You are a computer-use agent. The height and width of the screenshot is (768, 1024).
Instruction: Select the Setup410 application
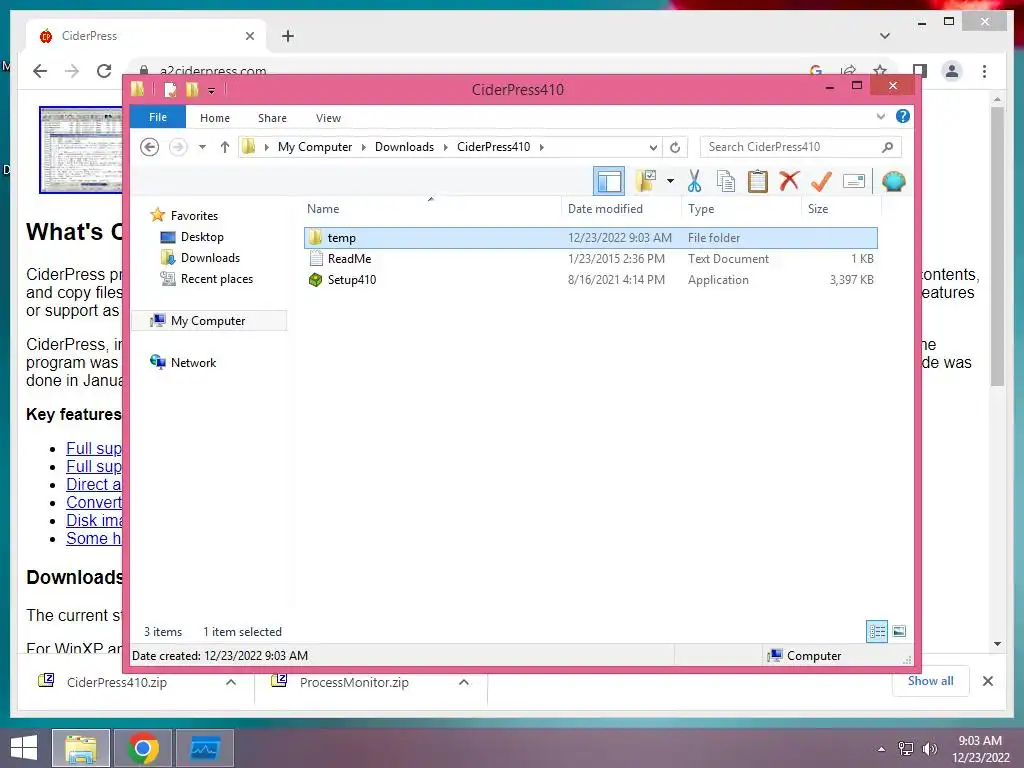click(590, 280)
